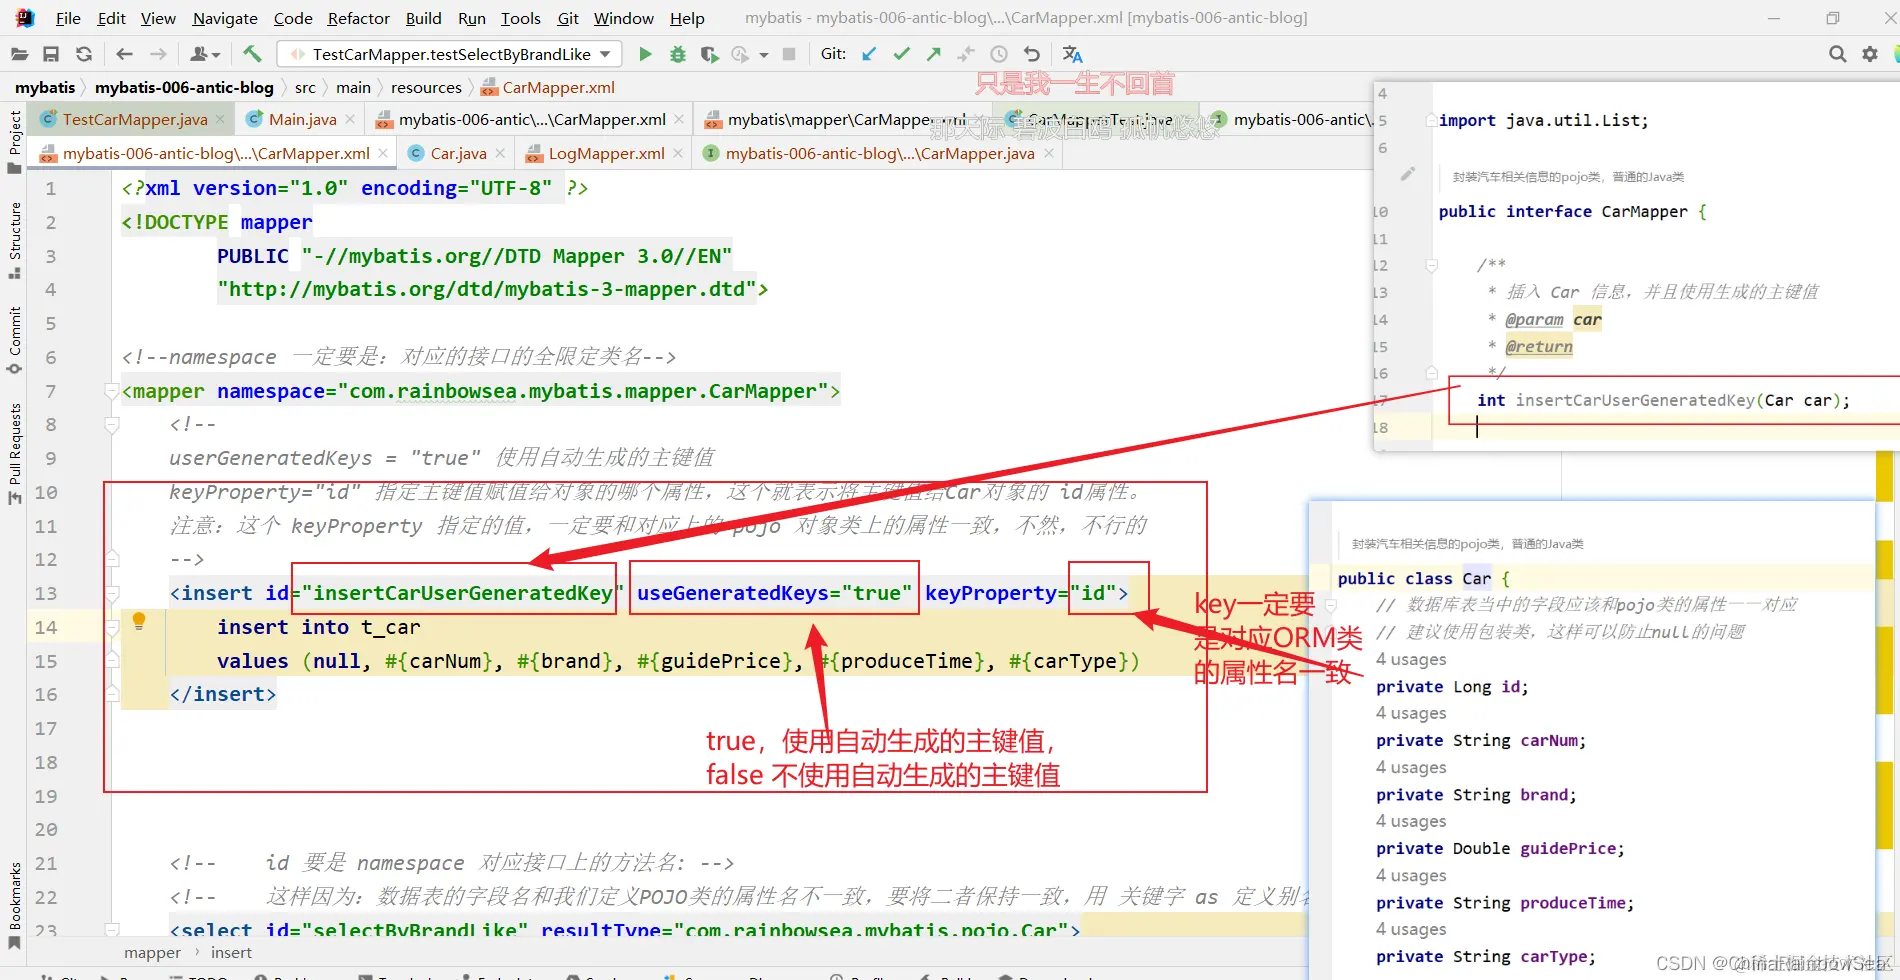
Task: Open the Structure tool window
Action: point(14,241)
